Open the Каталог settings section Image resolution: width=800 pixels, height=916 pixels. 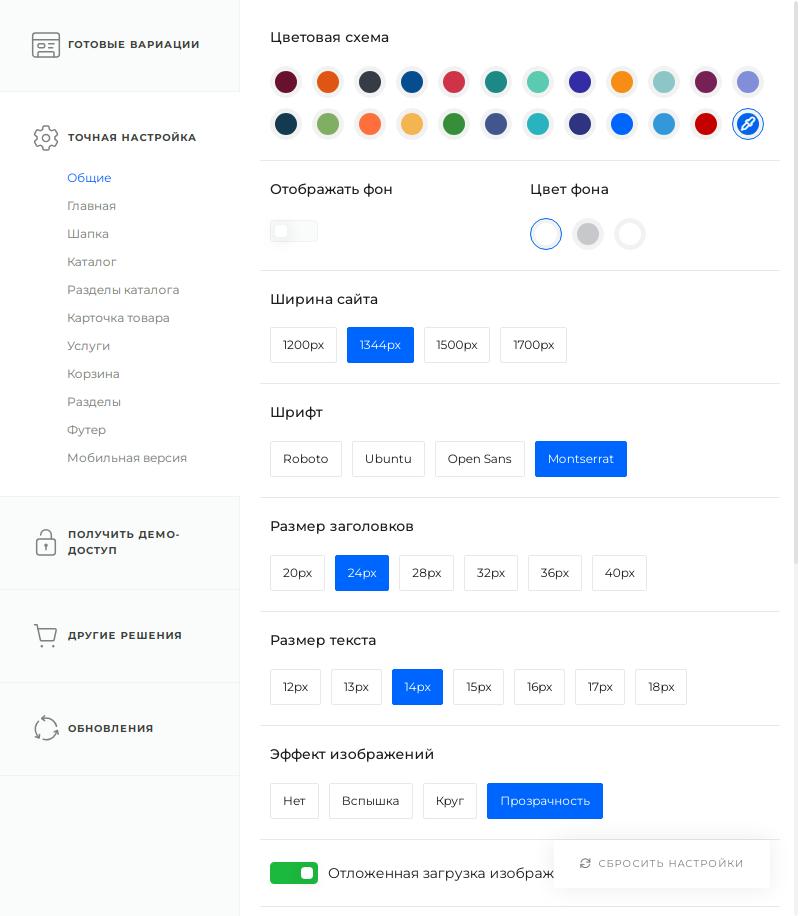click(x=92, y=262)
